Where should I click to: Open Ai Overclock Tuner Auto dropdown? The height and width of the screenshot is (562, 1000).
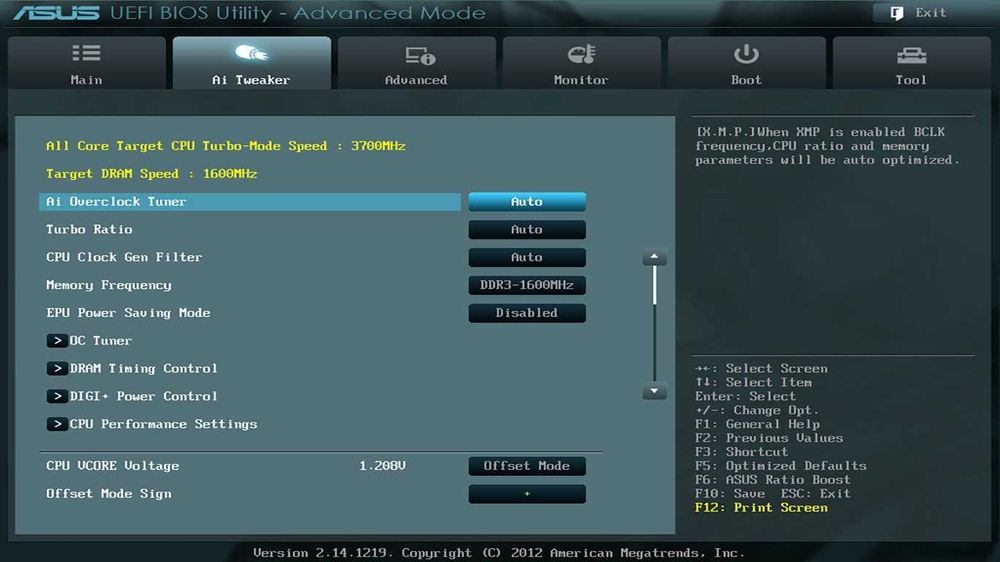pyautogui.click(x=527, y=202)
